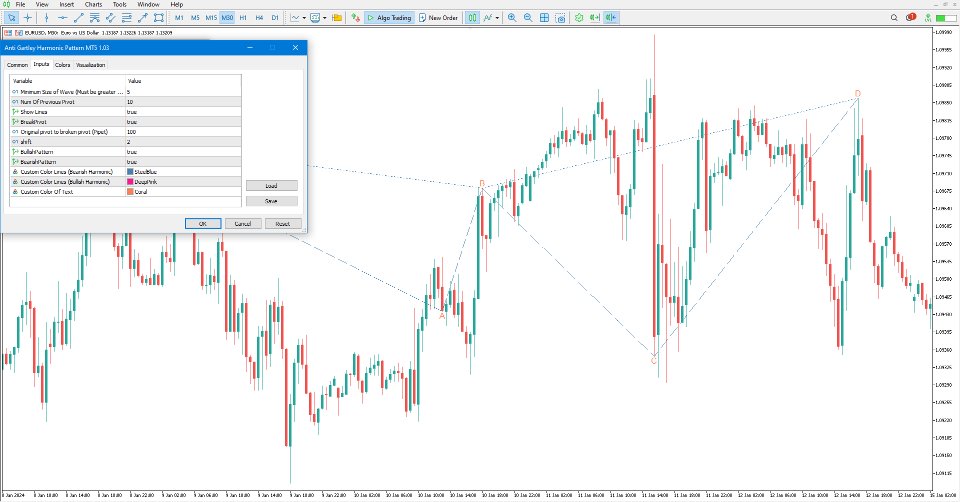Pick the SteelBlue color swatch

coord(130,172)
